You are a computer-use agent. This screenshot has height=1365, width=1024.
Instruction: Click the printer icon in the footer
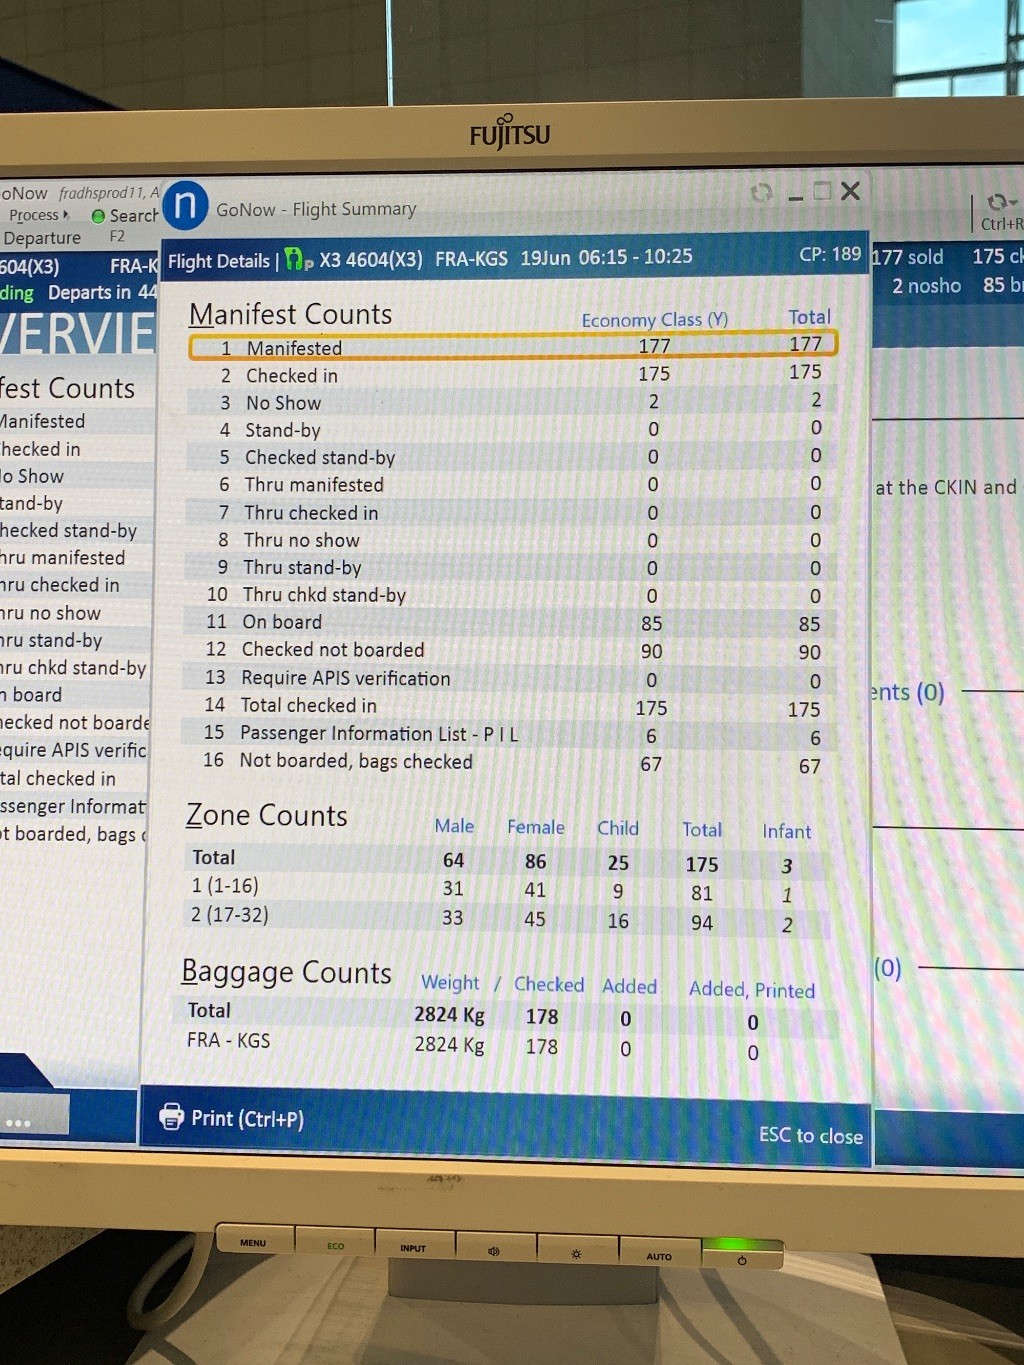[x=172, y=1116]
